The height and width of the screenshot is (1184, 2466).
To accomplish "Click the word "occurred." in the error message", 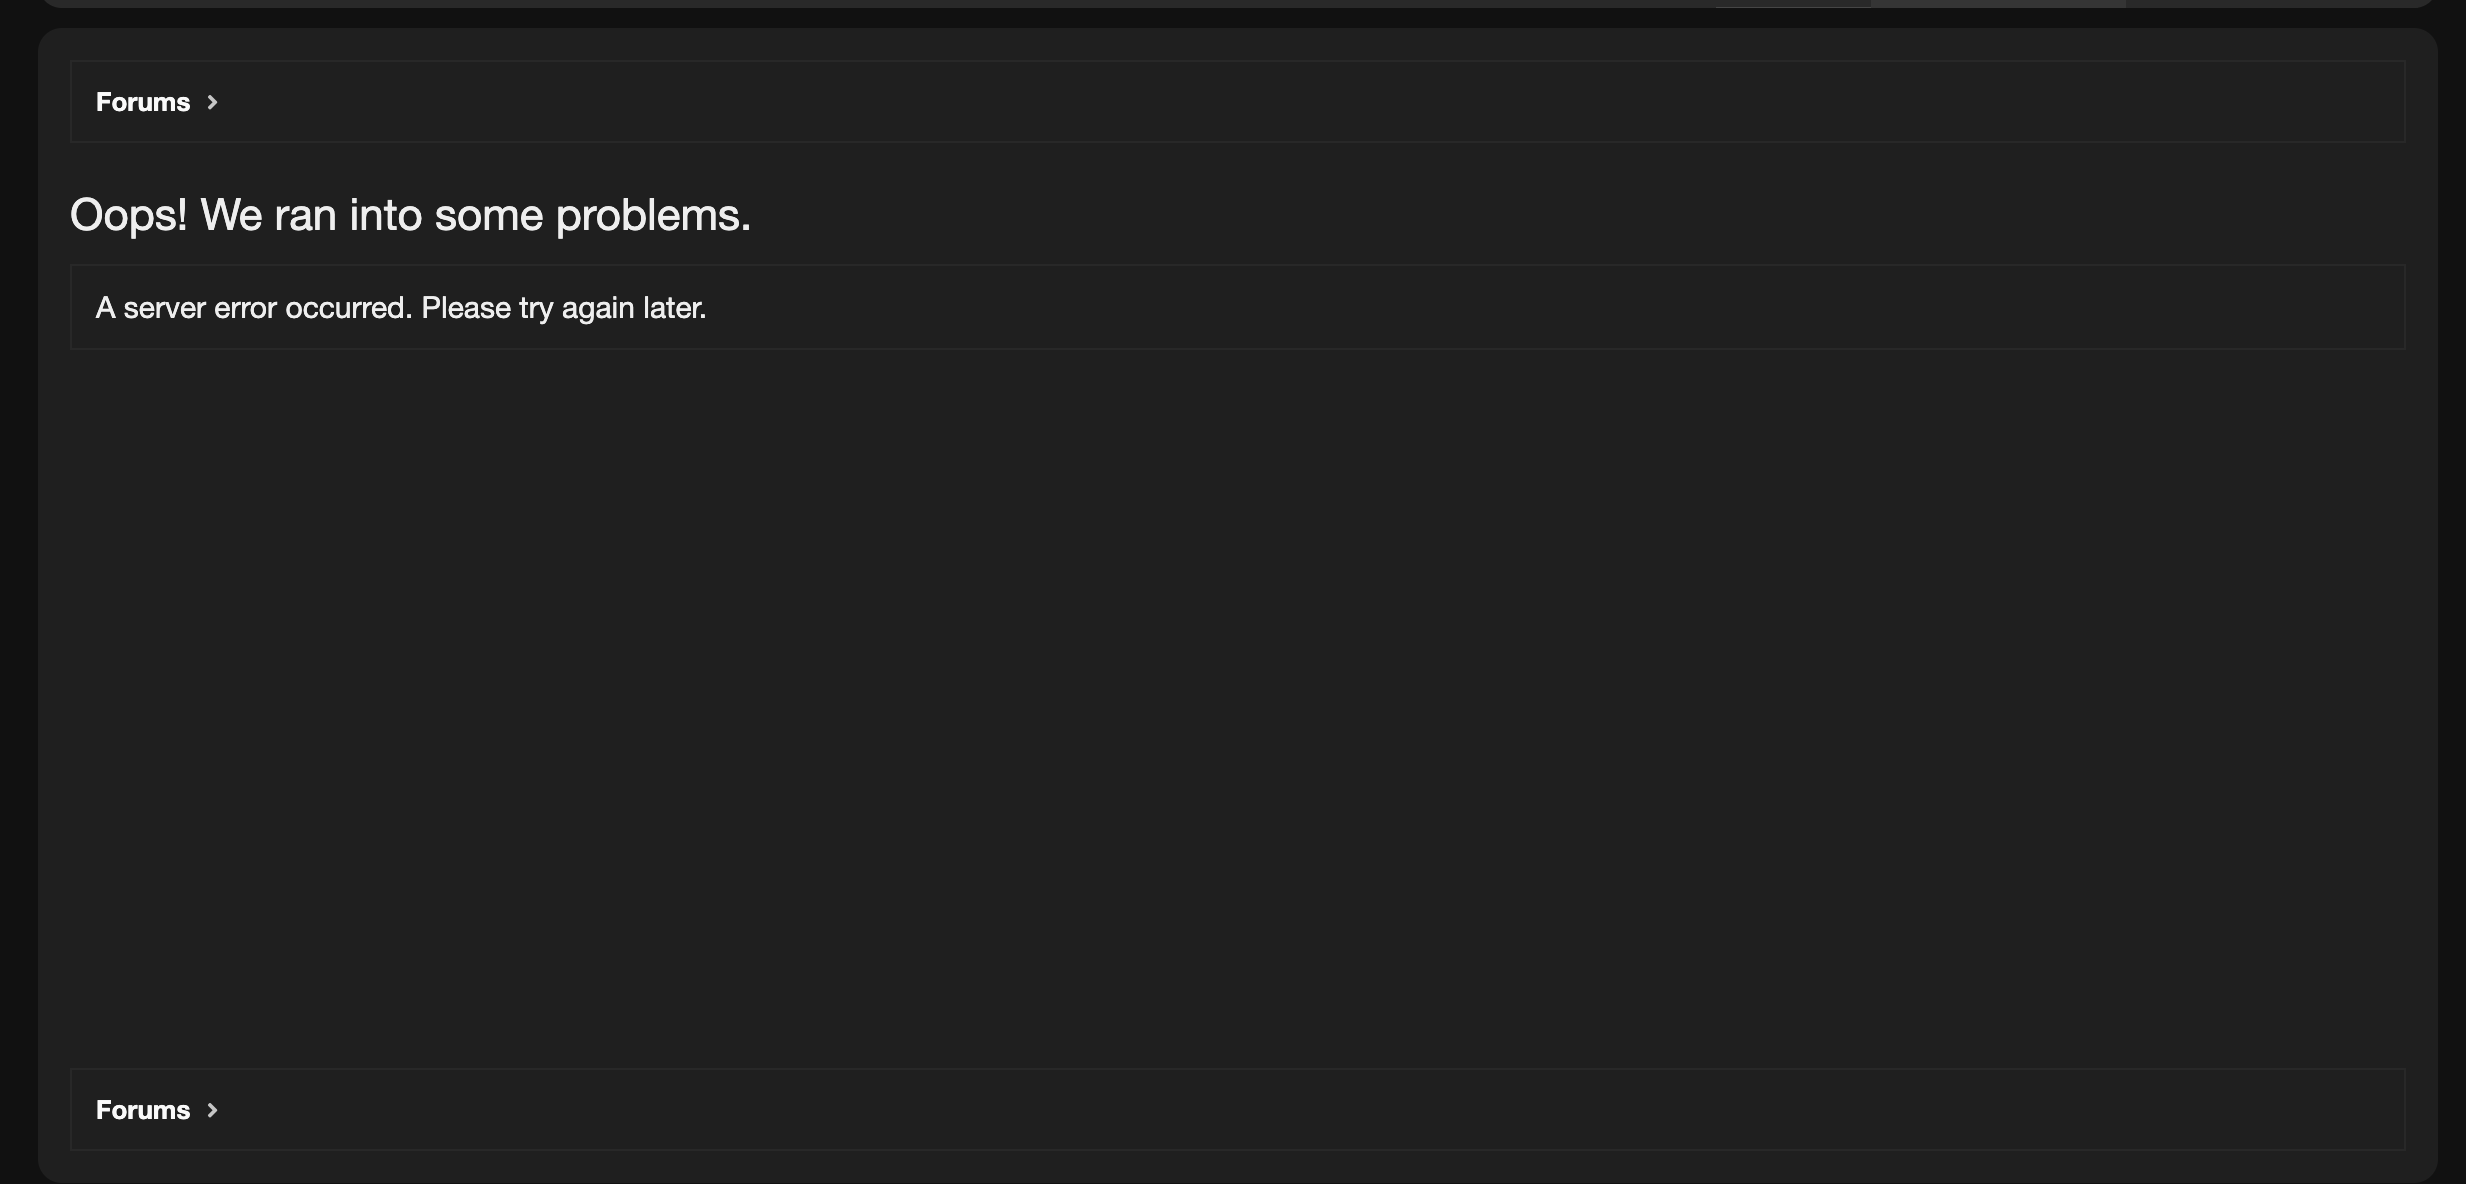I will pyautogui.click(x=348, y=308).
